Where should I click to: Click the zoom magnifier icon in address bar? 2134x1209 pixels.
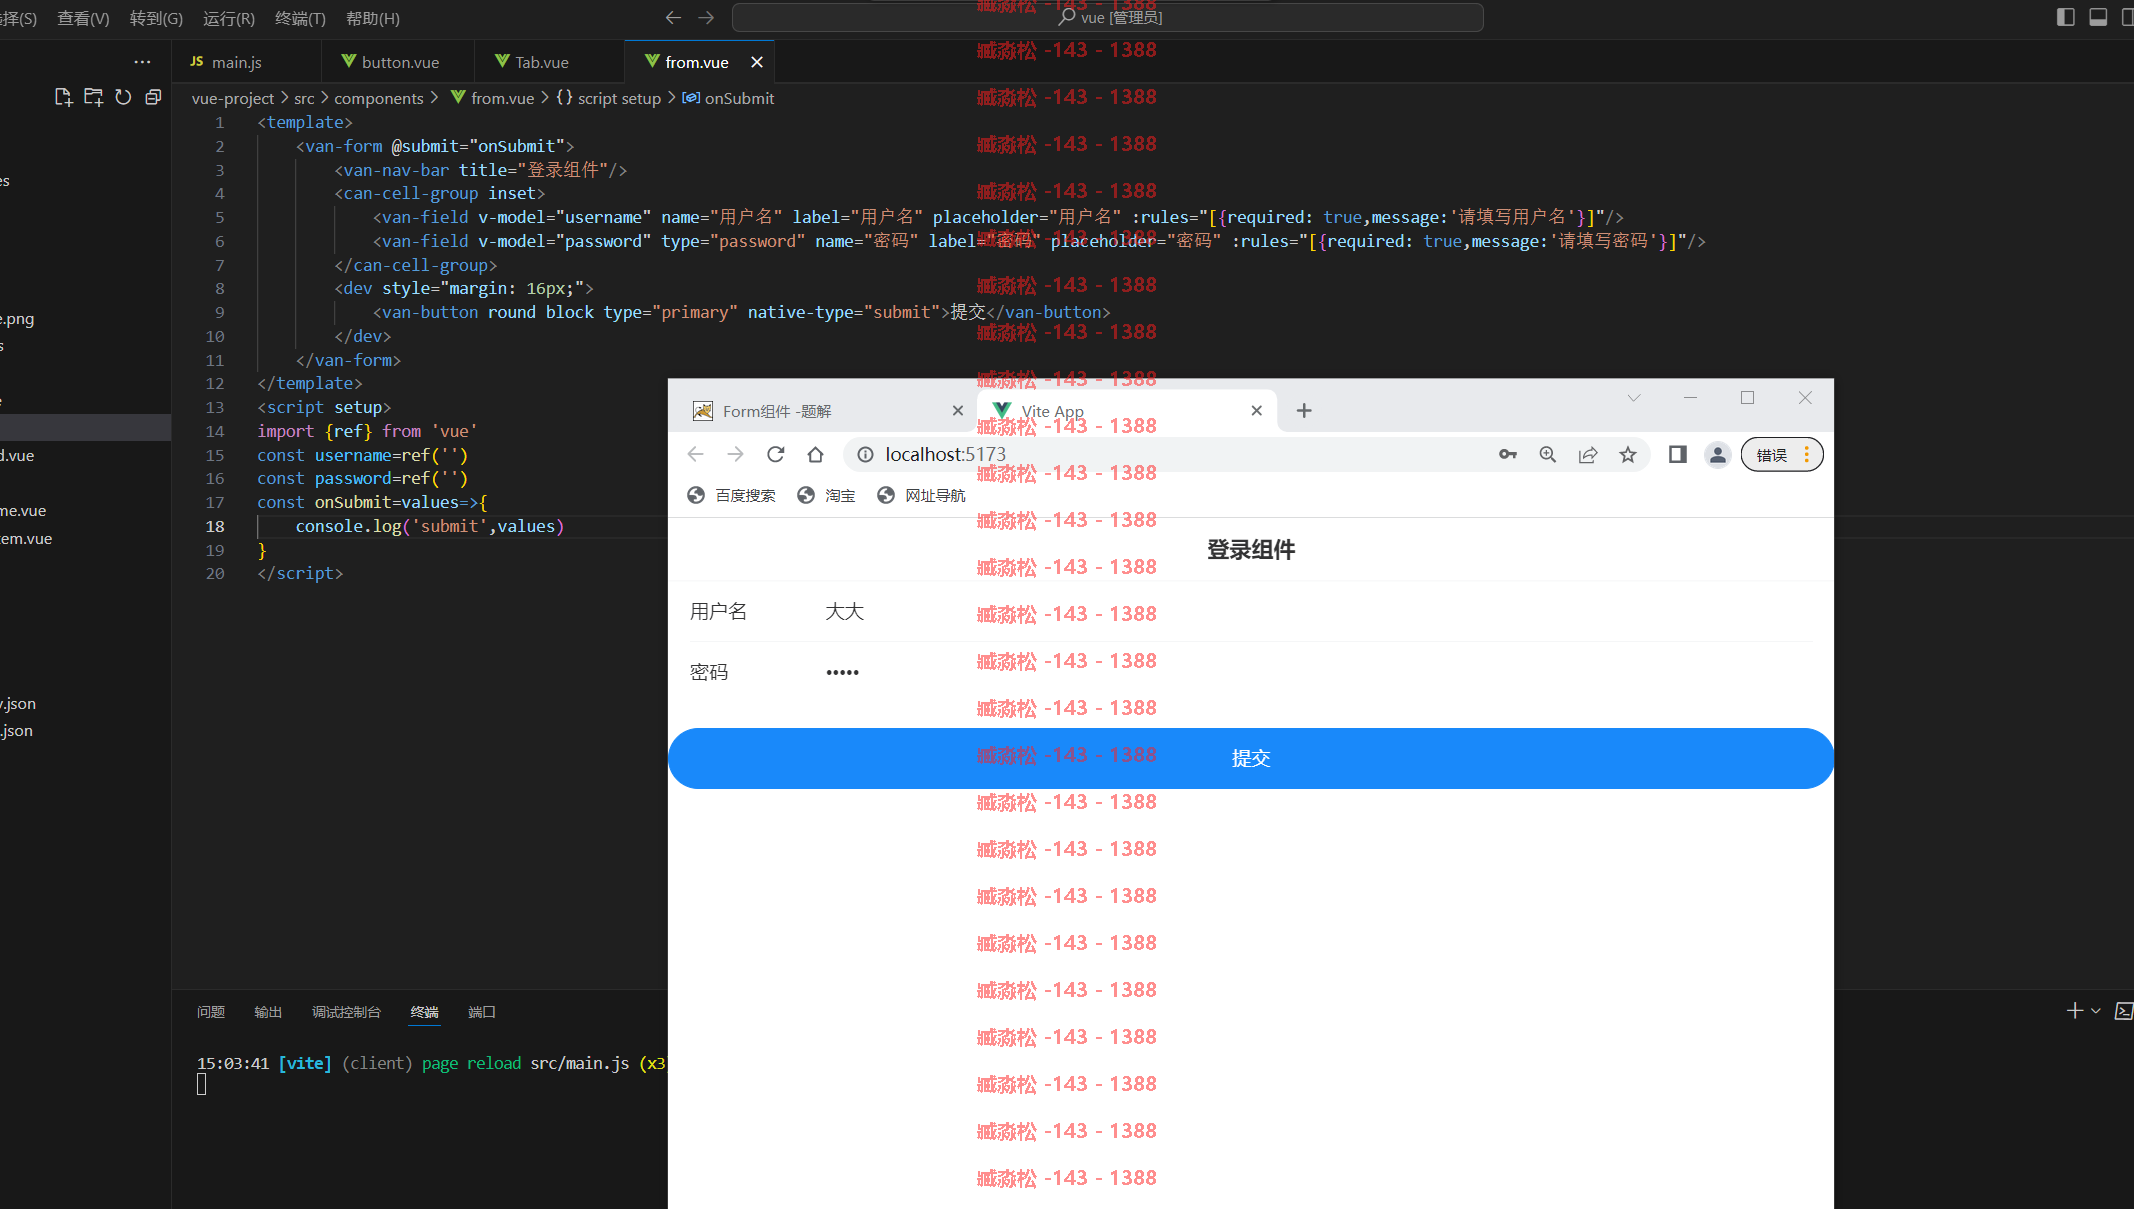pyautogui.click(x=1548, y=454)
